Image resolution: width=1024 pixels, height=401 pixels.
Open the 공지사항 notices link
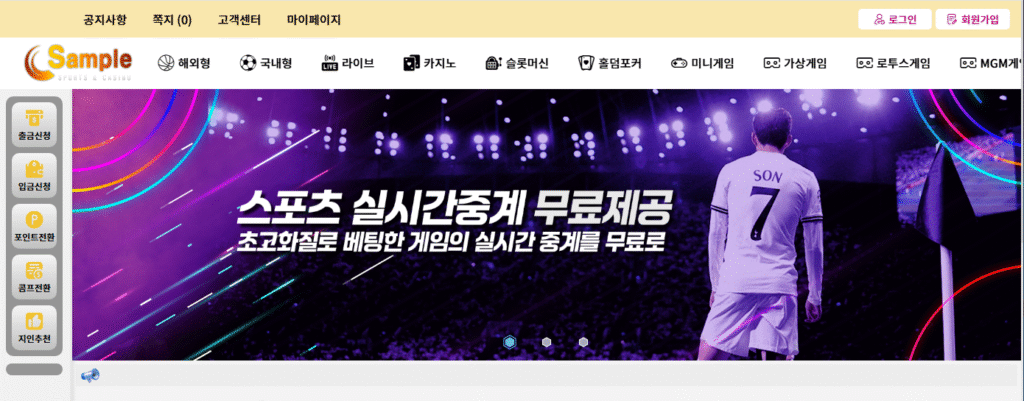pyautogui.click(x=105, y=20)
